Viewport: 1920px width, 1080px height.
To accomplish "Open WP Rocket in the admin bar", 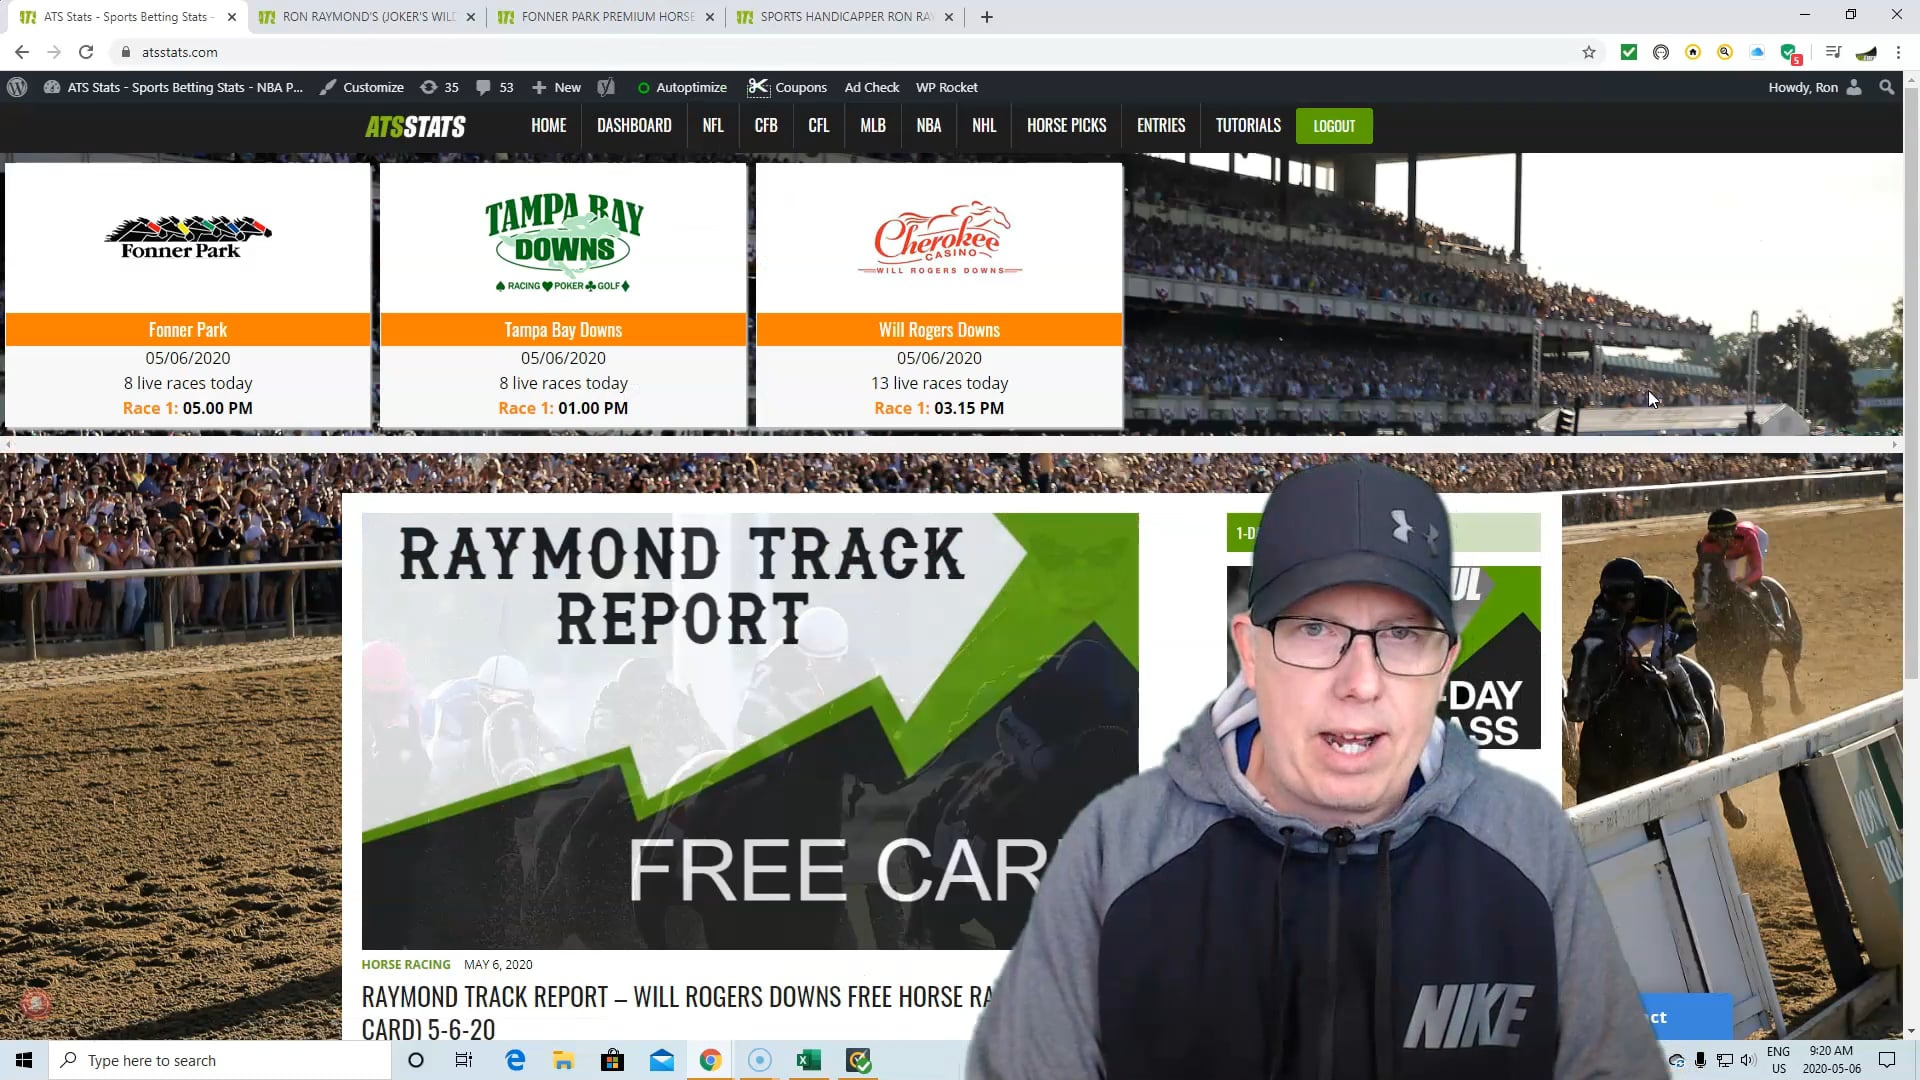I will (x=946, y=87).
